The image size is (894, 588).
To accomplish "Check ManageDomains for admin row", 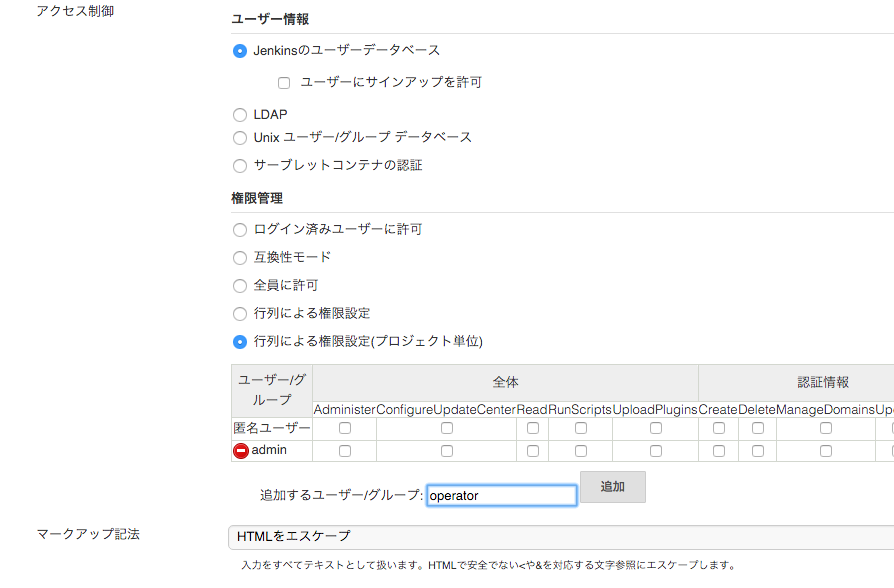I will (x=826, y=451).
